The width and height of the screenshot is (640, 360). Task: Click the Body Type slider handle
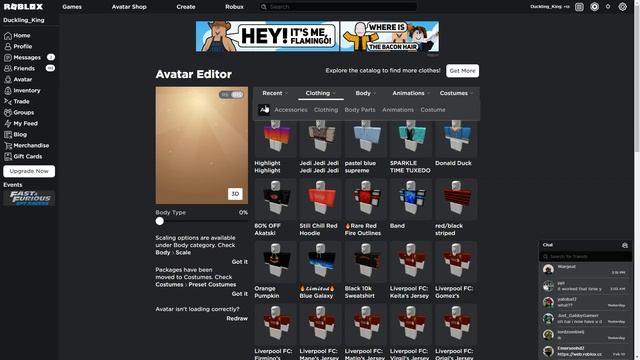[x=160, y=221]
